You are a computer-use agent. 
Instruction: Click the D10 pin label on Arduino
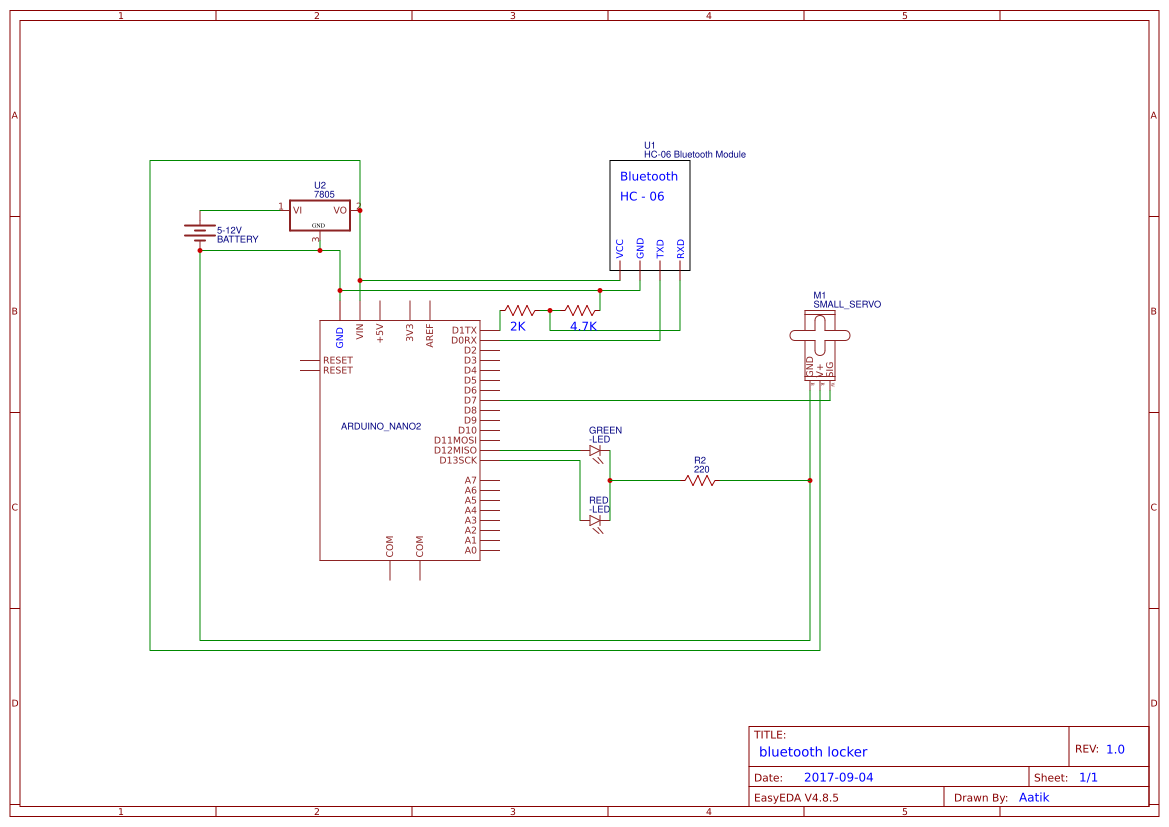tap(467, 430)
